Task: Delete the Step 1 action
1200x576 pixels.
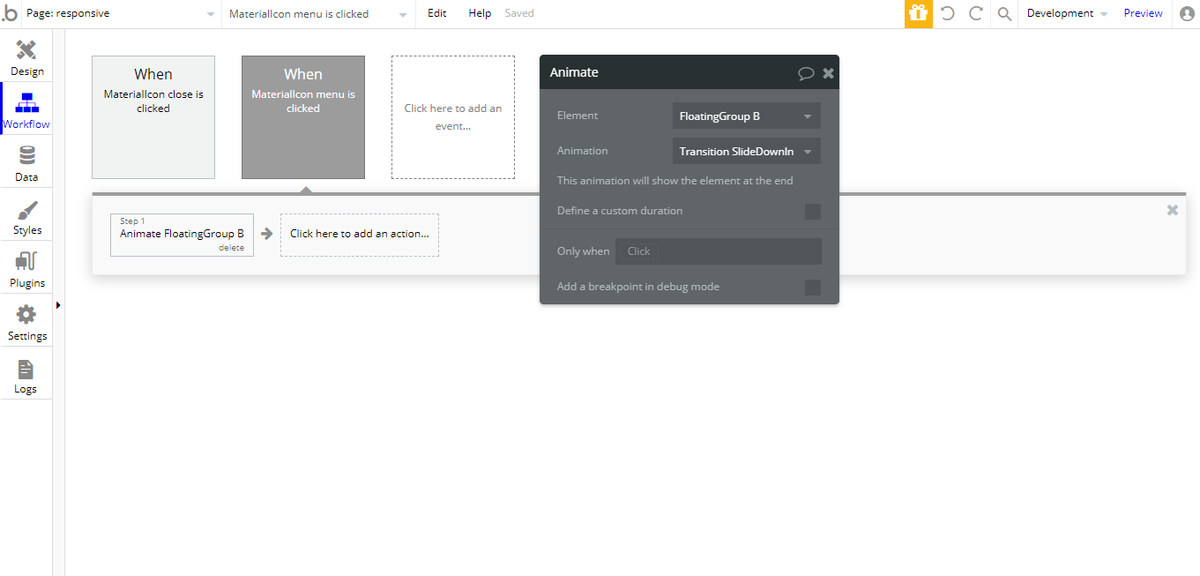Action: click(231, 248)
